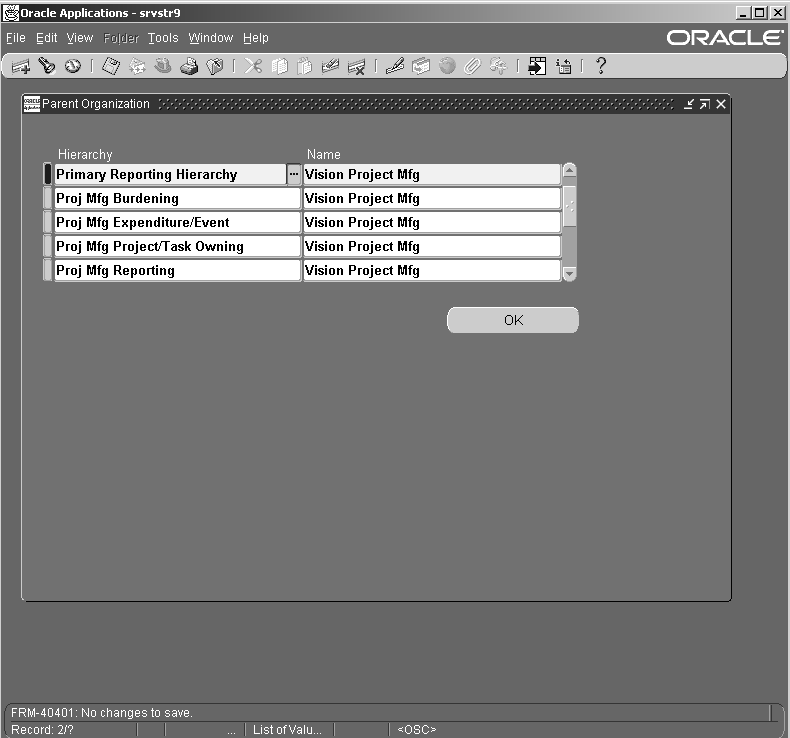
Task: Click the Oracle Applications title bar icon
Action: [x=11, y=13]
